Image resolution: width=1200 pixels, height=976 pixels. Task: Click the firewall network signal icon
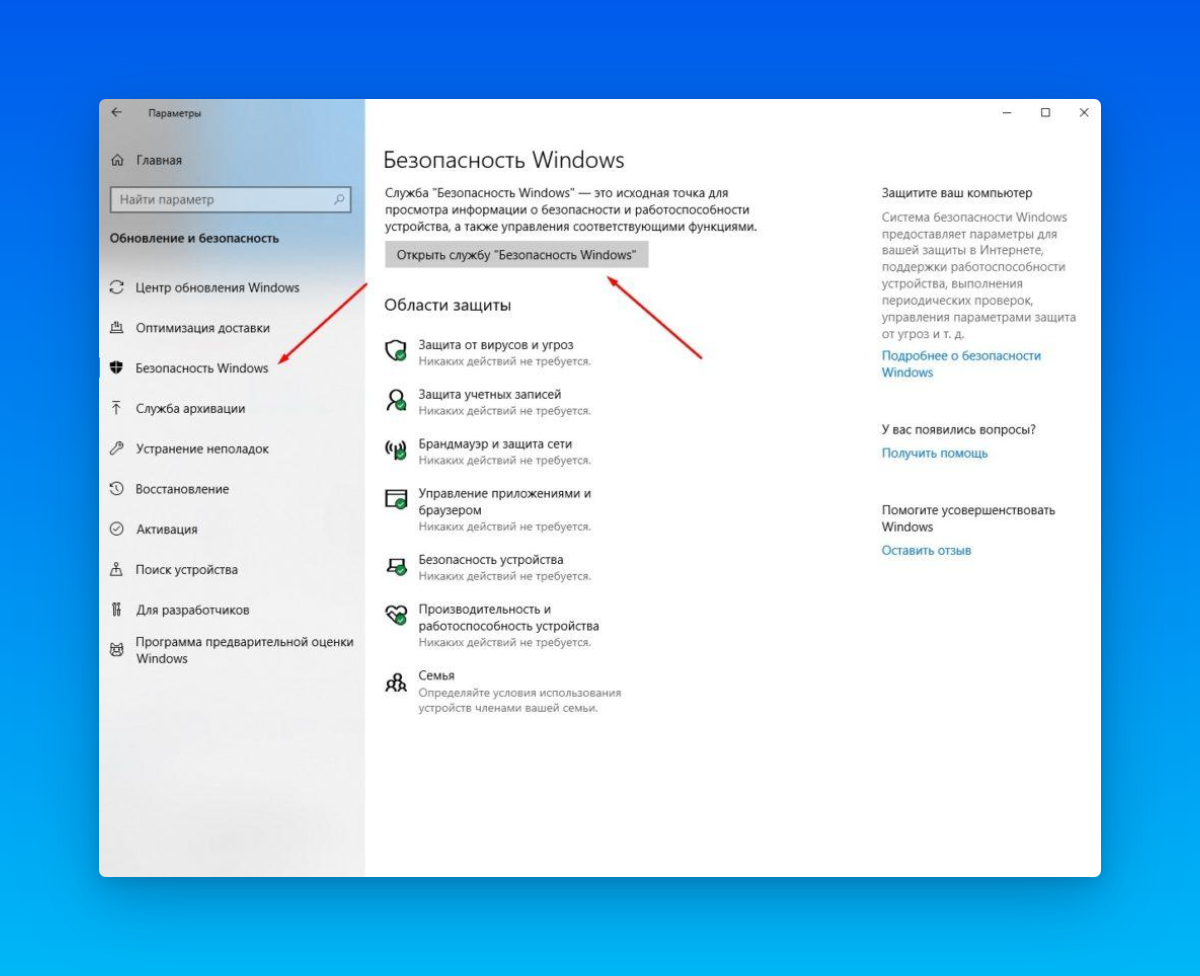[x=396, y=450]
